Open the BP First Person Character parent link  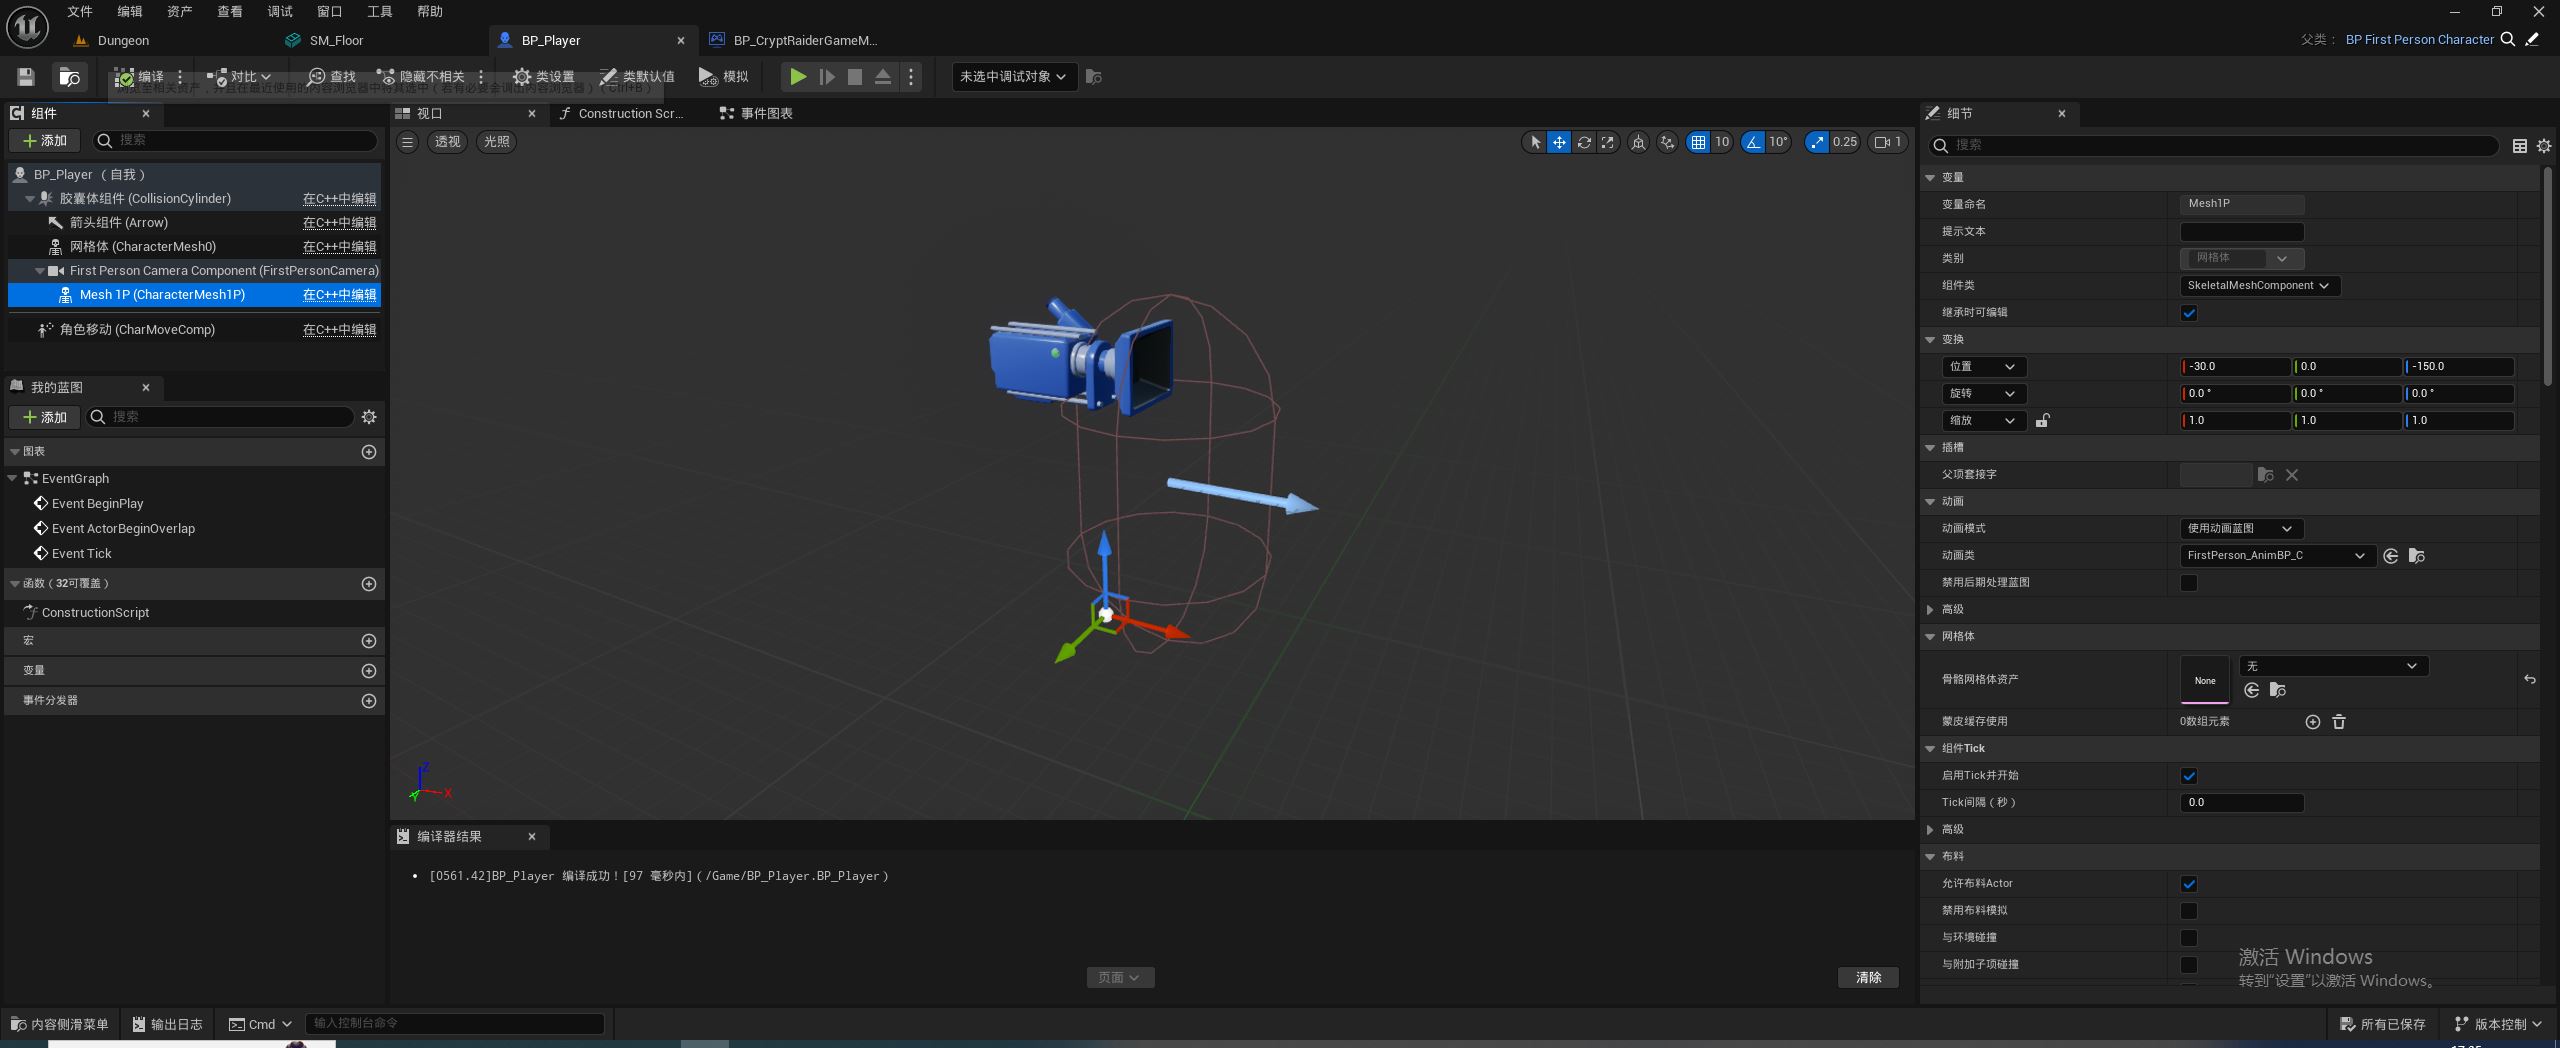click(x=2419, y=40)
